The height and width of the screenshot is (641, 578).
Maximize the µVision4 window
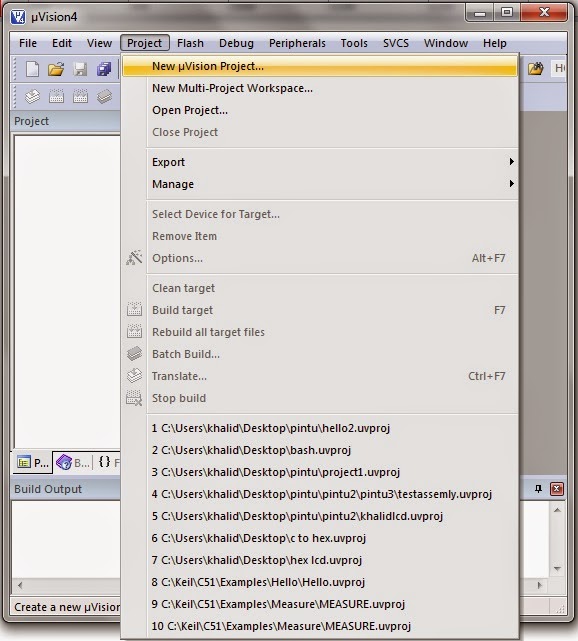coord(507,13)
